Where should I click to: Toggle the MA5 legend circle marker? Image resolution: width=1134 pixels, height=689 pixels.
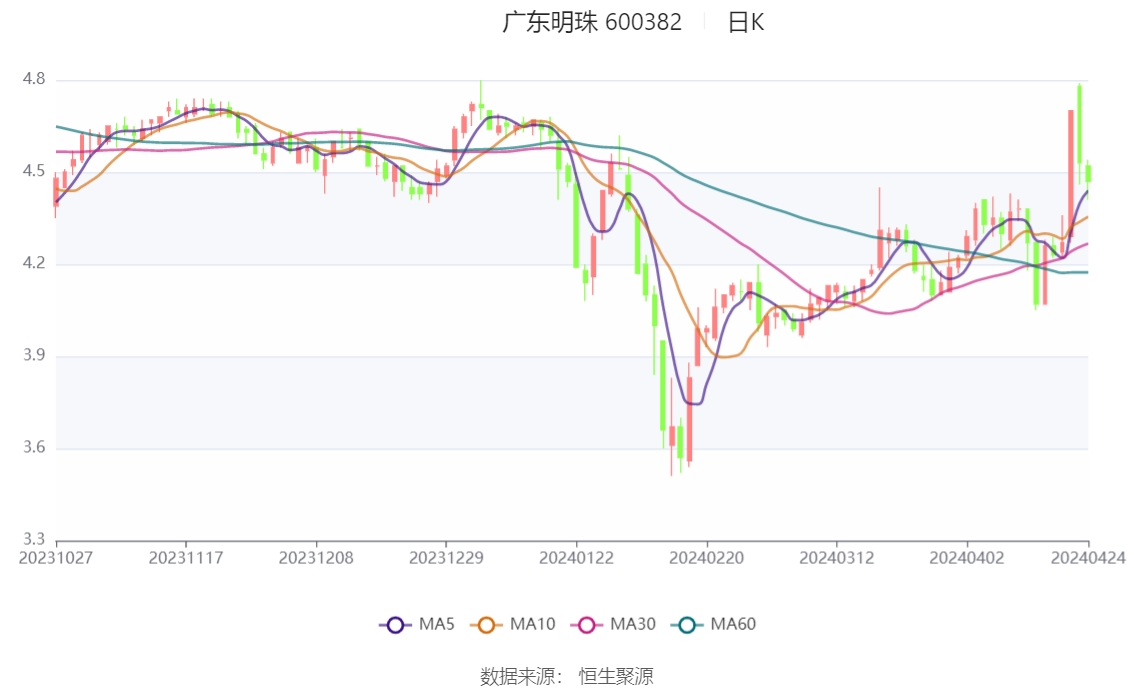395,625
